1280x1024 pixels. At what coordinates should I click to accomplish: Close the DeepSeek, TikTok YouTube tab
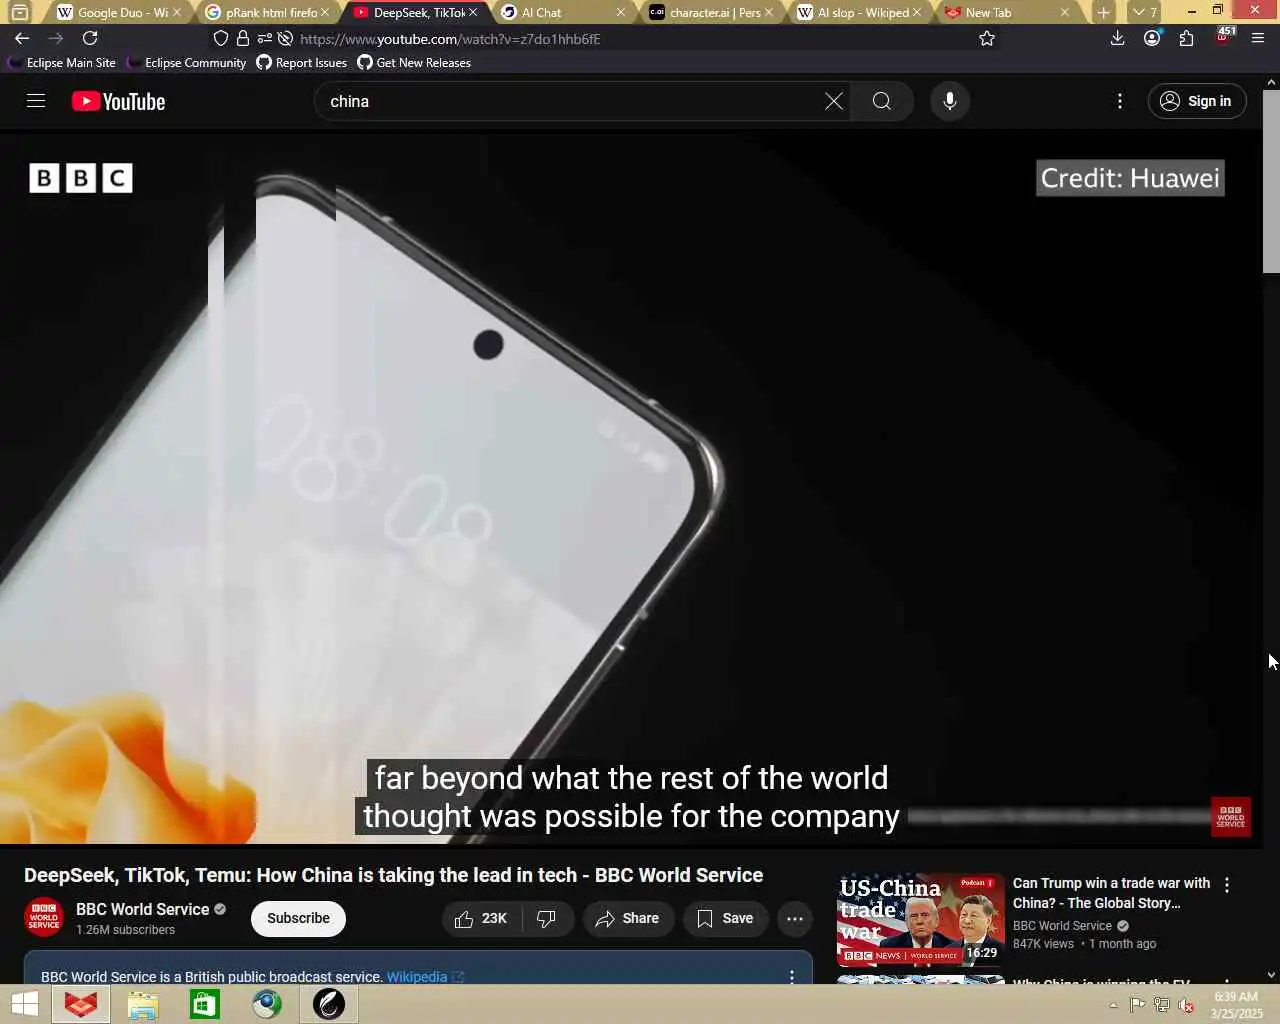[x=473, y=12]
